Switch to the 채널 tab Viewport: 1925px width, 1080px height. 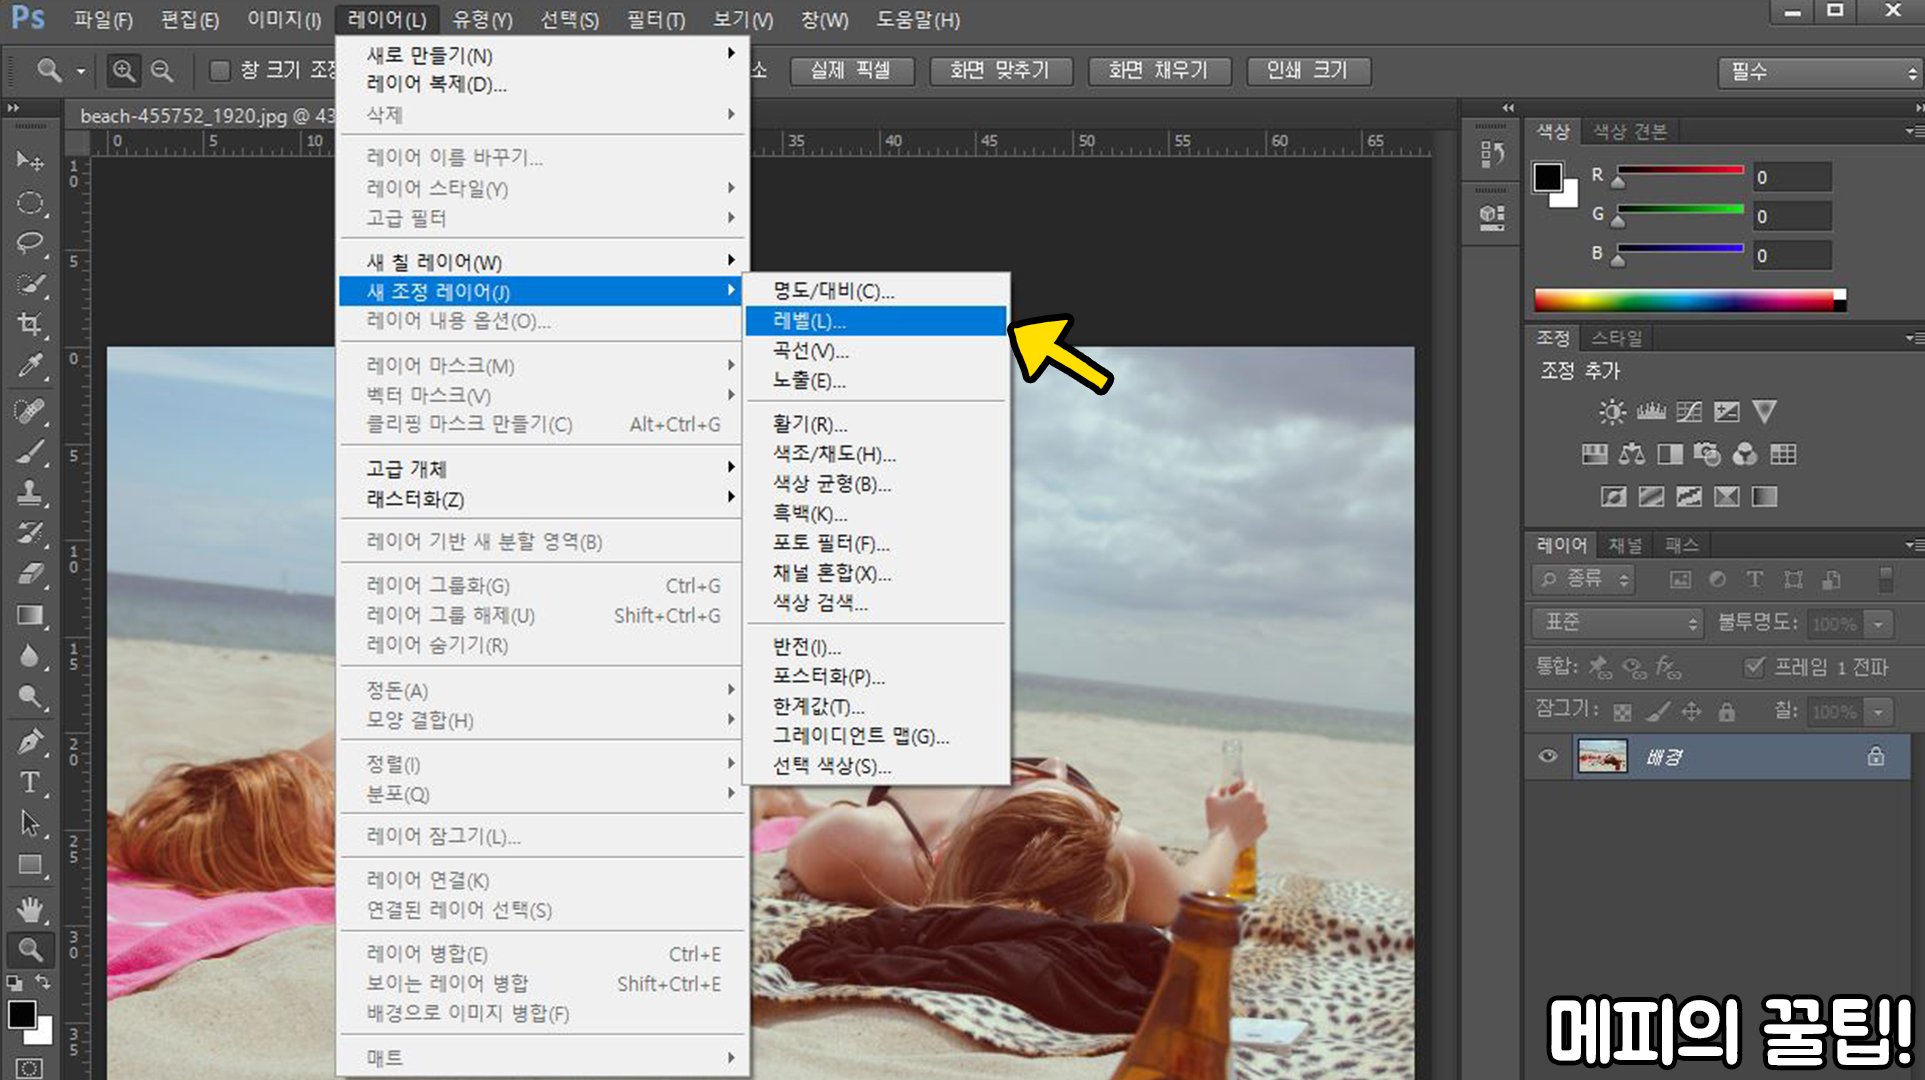coord(1624,545)
